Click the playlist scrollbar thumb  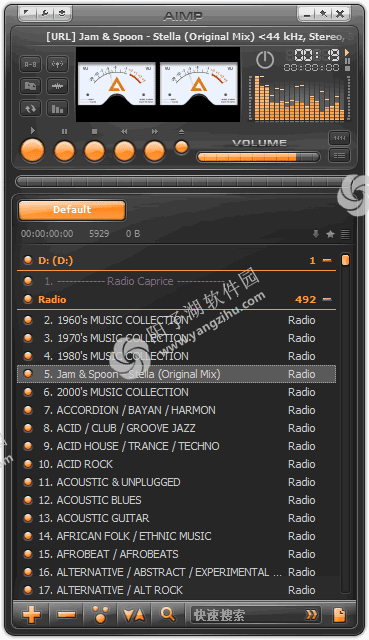pyautogui.click(x=345, y=260)
